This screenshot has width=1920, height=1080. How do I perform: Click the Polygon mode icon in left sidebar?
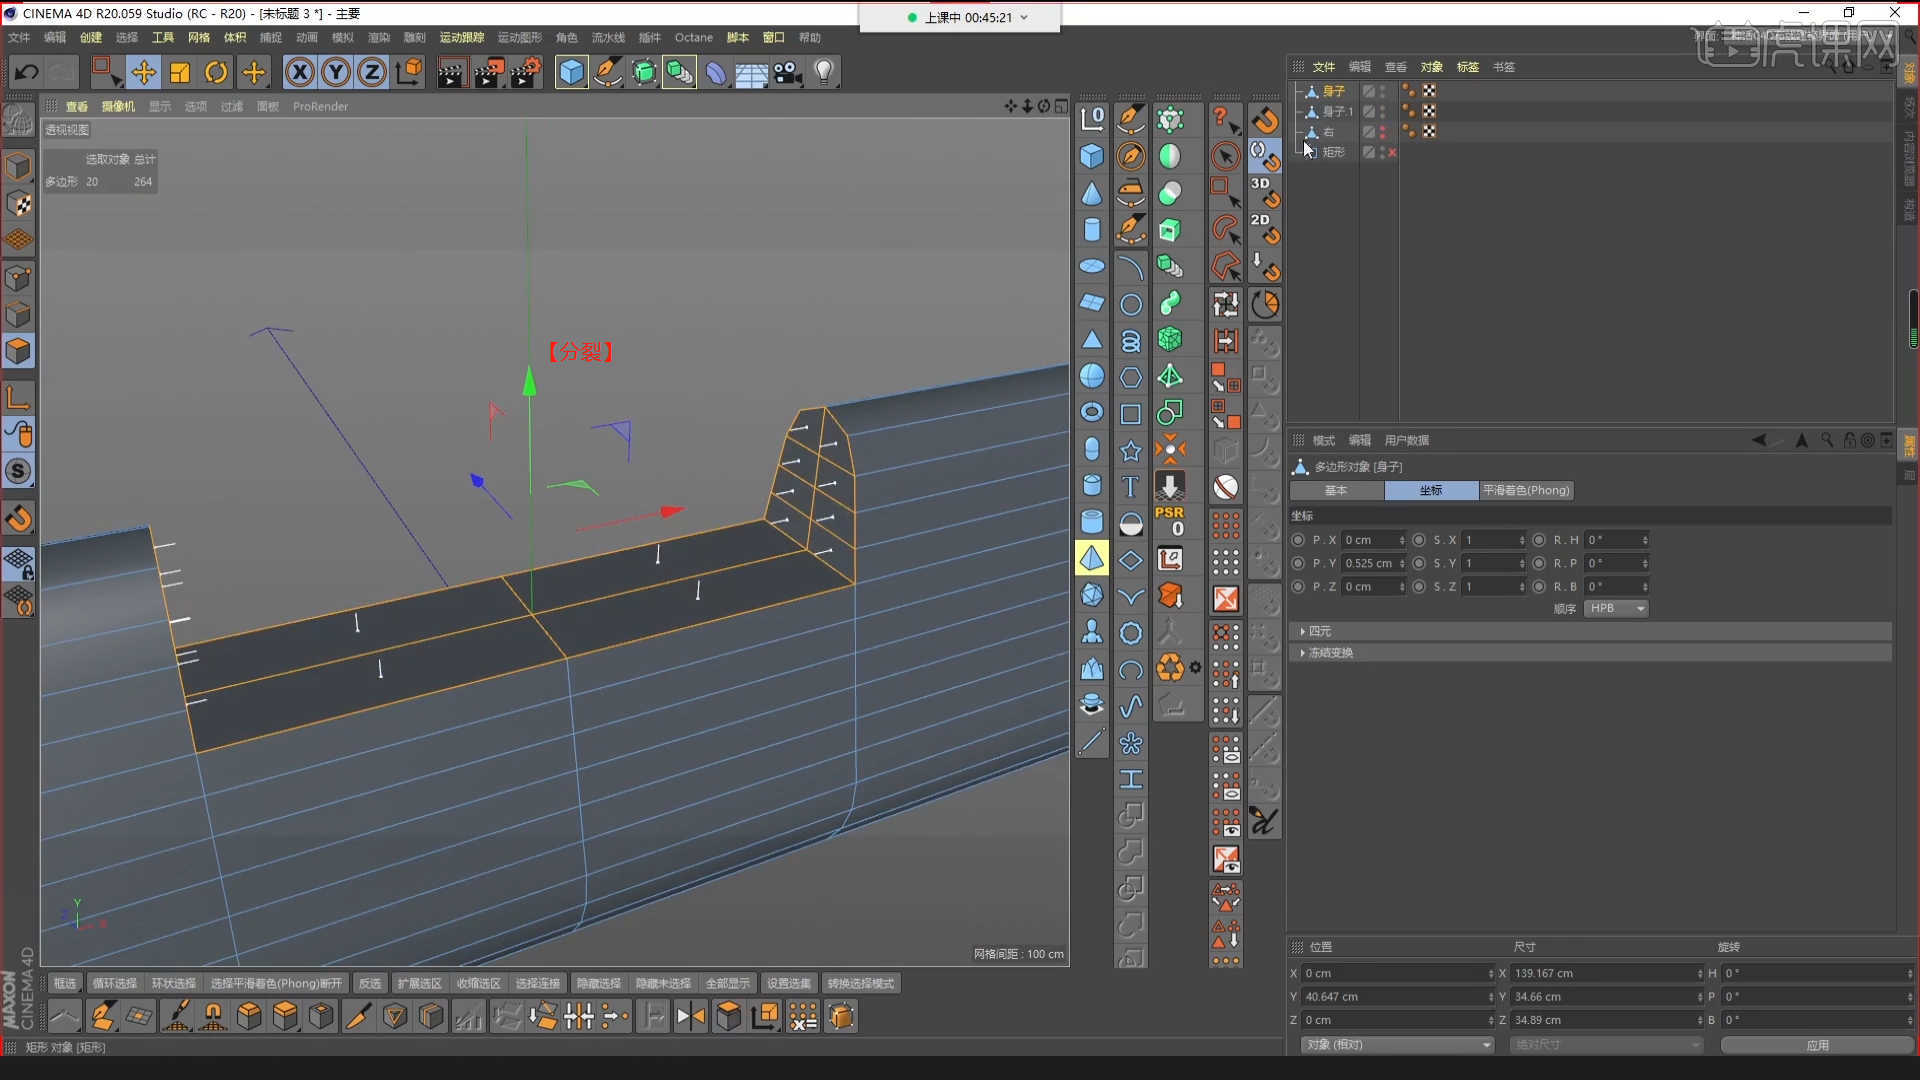(18, 351)
